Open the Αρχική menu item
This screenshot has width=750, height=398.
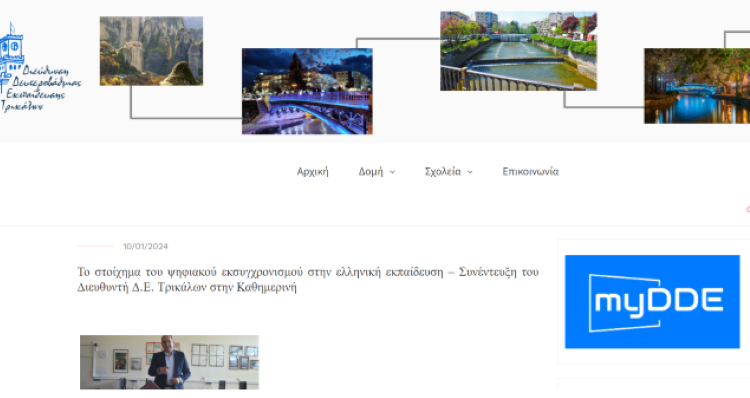click(312, 172)
